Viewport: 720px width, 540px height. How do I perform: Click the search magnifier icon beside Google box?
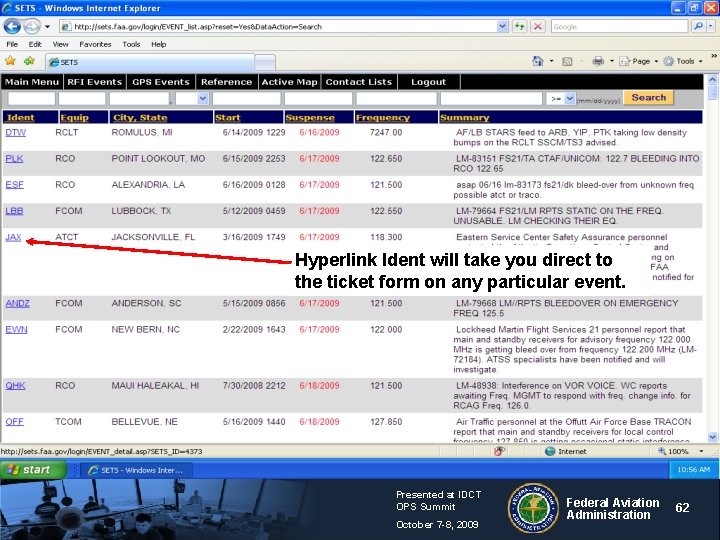(x=698, y=26)
